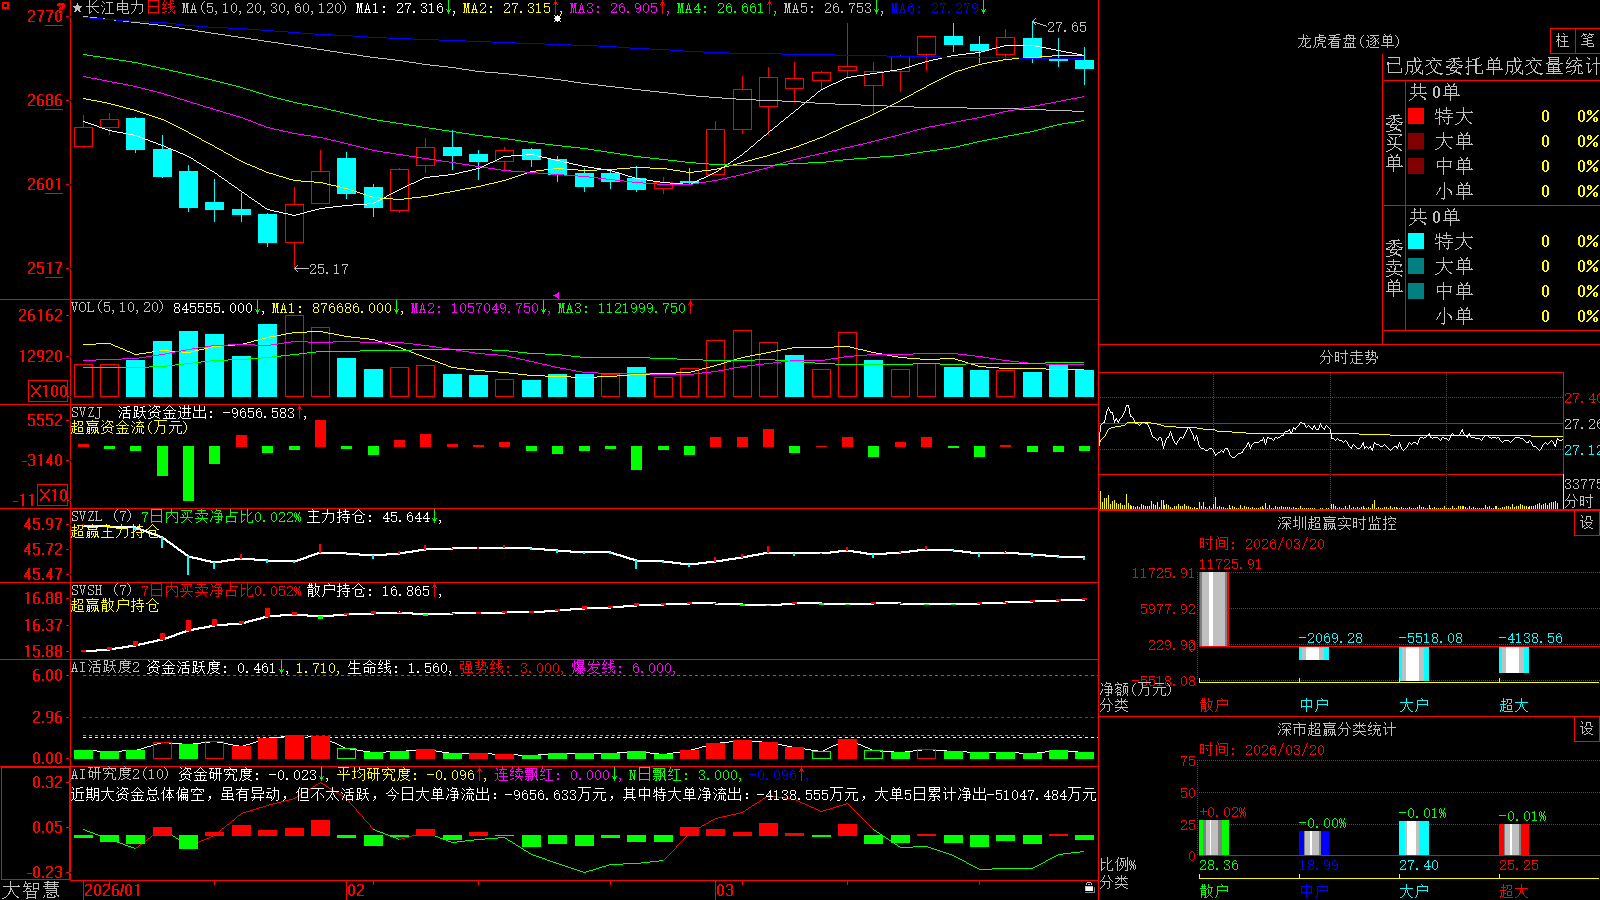The height and width of the screenshot is (900, 1600).
Task: Click the 龙虎看盘(逐单) panel title
Action: (1348, 41)
